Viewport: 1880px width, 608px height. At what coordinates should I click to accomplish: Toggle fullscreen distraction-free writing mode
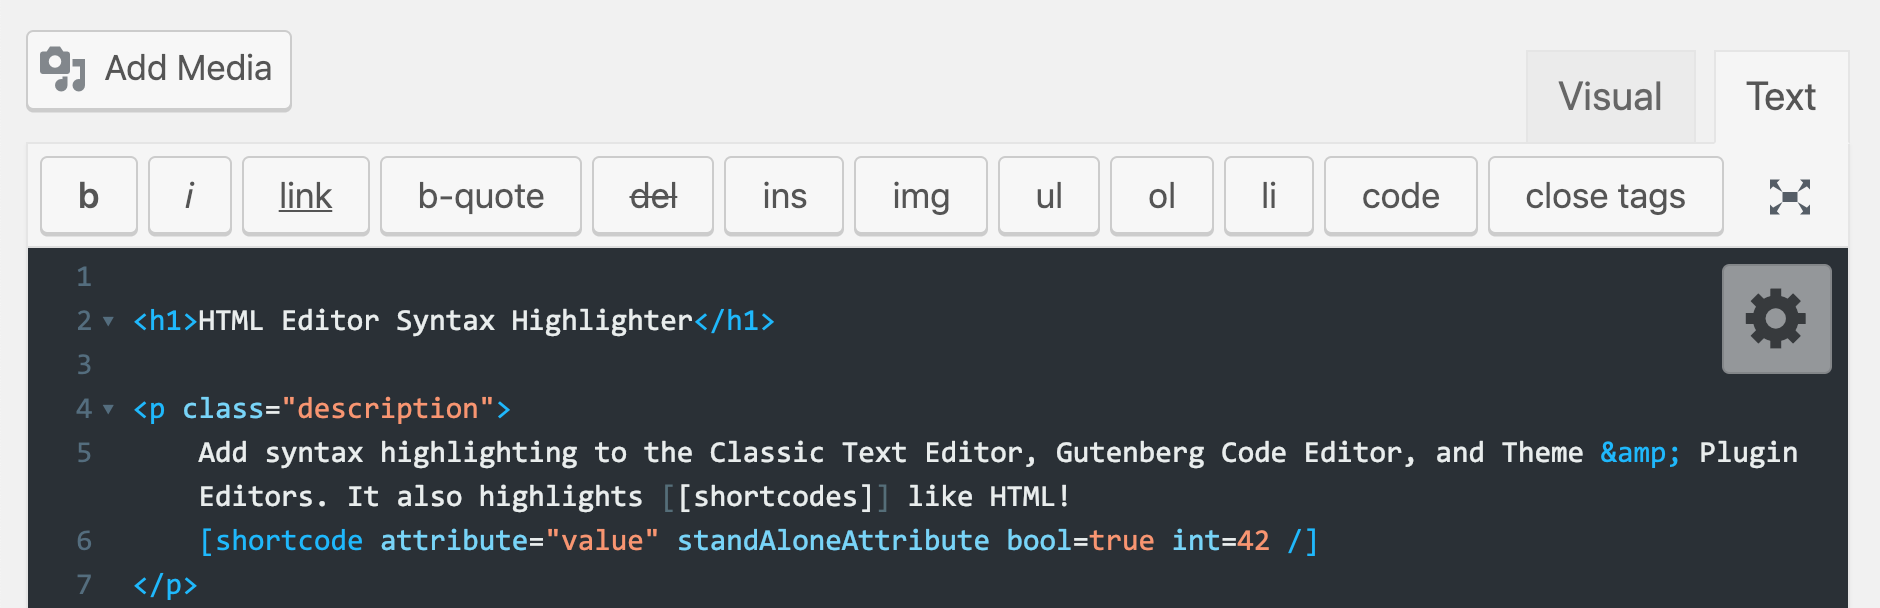[1789, 197]
